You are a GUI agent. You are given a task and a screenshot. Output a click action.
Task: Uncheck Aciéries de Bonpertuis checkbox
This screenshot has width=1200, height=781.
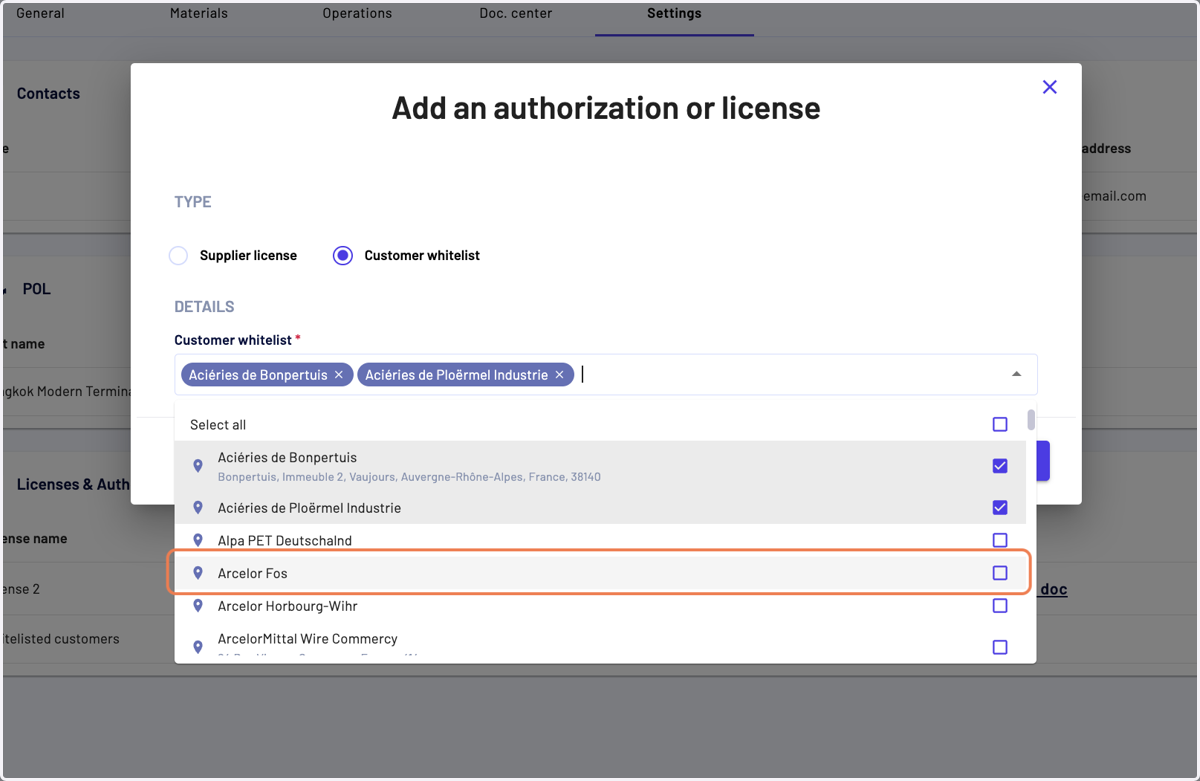(x=1000, y=466)
